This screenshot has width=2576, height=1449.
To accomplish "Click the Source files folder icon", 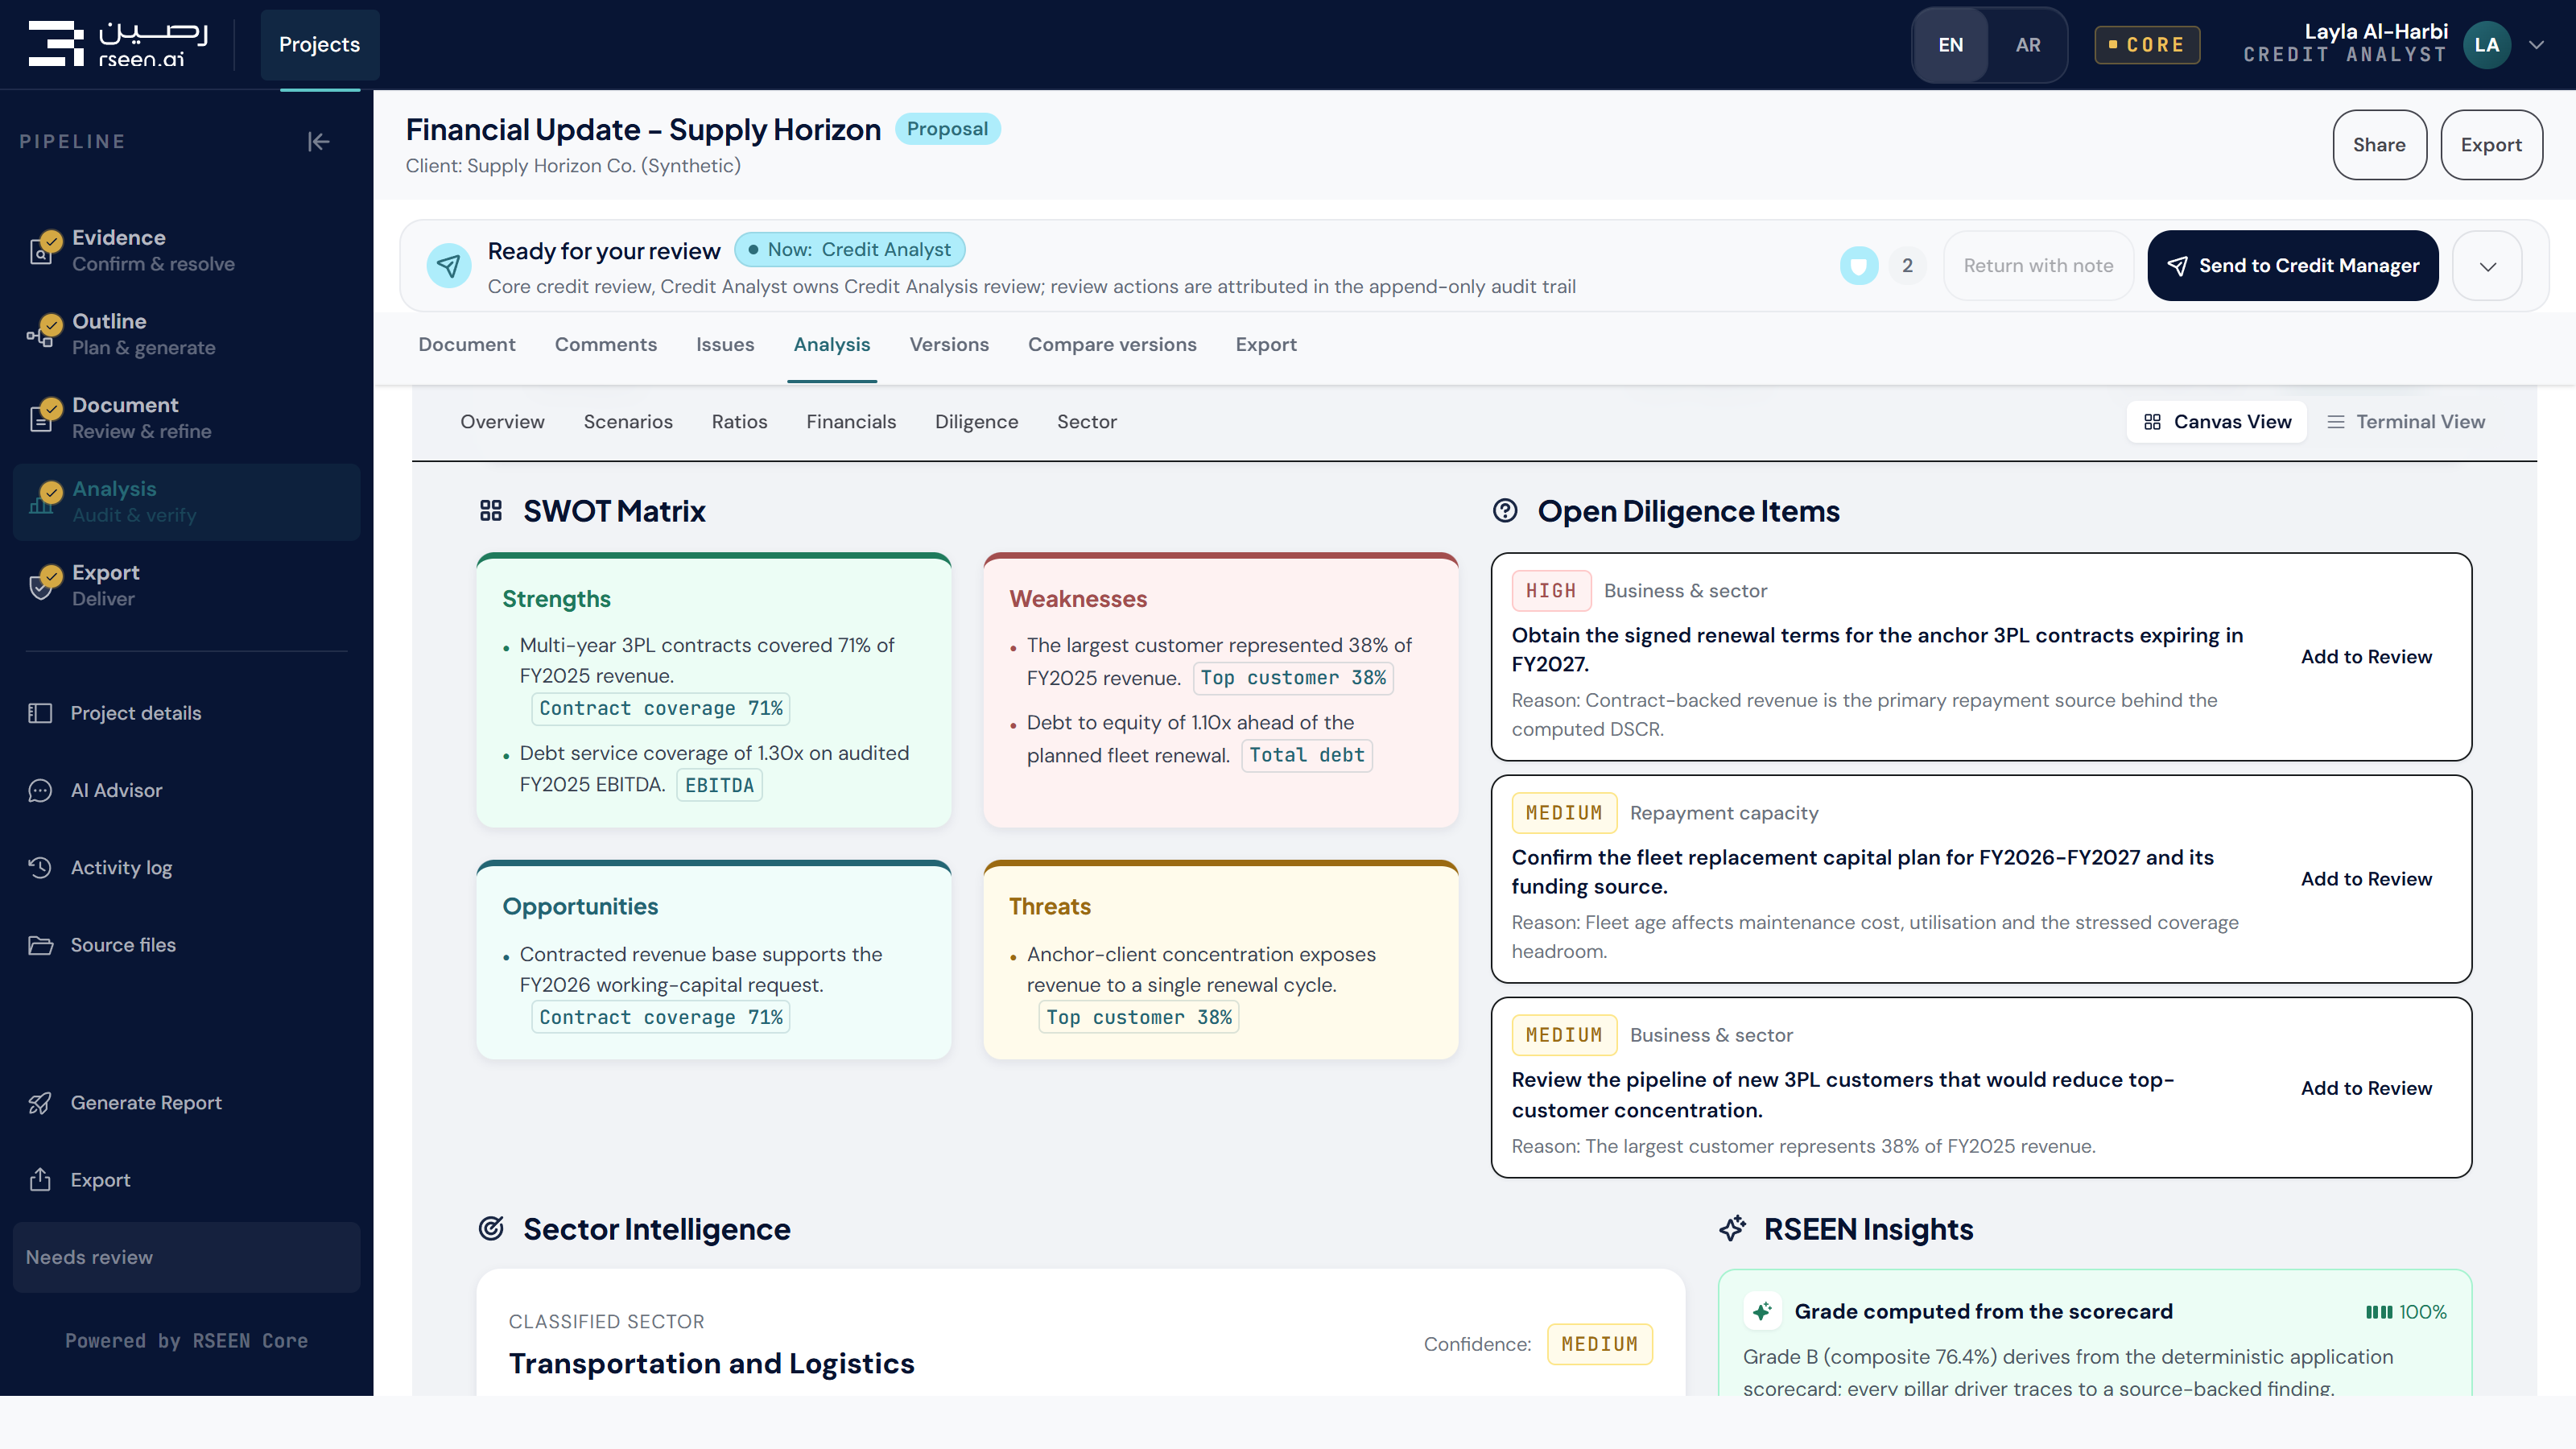I will (x=40, y=945).
